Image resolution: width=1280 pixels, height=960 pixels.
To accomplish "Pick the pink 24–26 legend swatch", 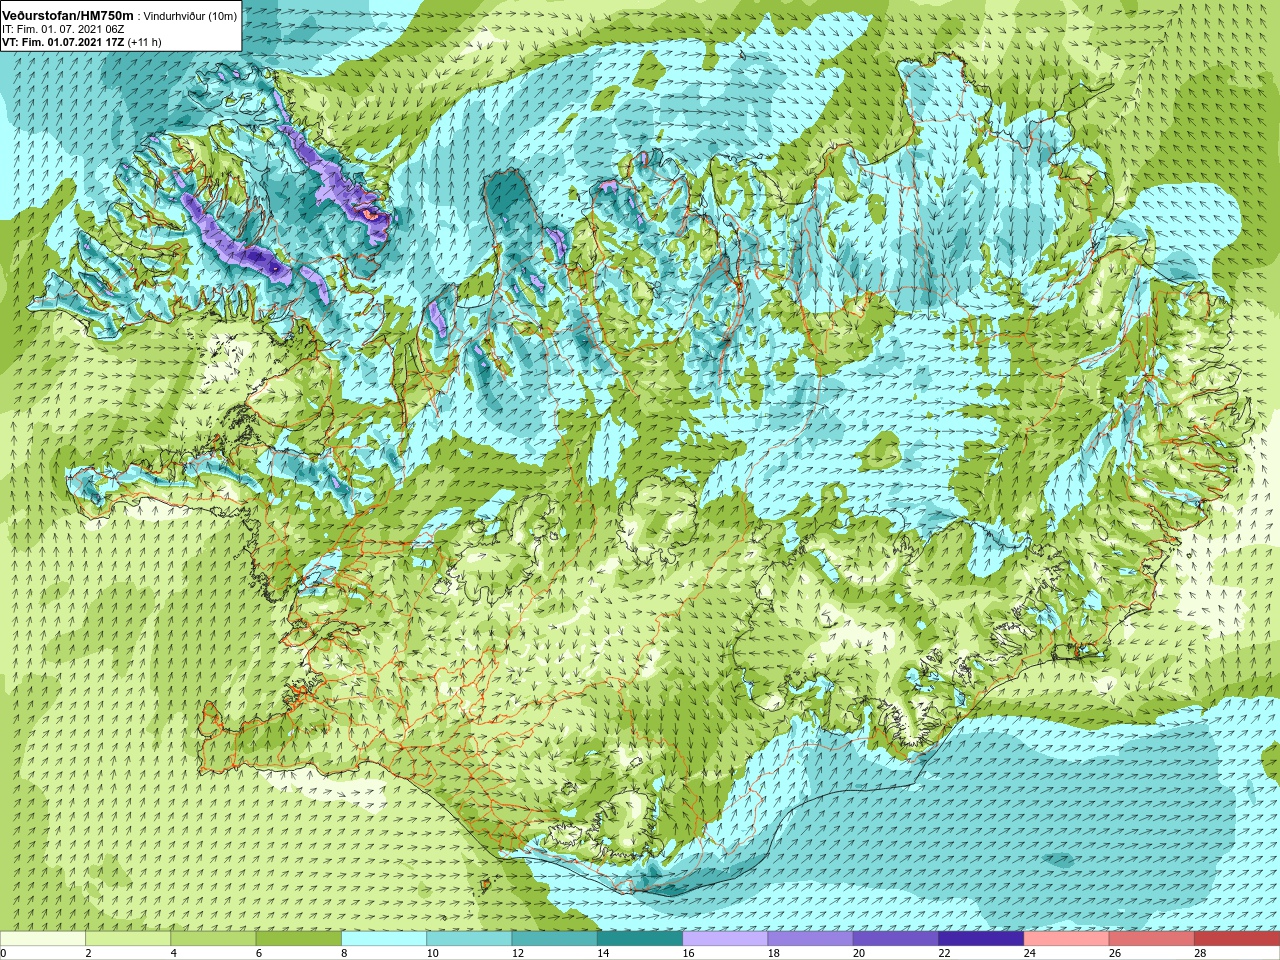I will coord(1067,939).
